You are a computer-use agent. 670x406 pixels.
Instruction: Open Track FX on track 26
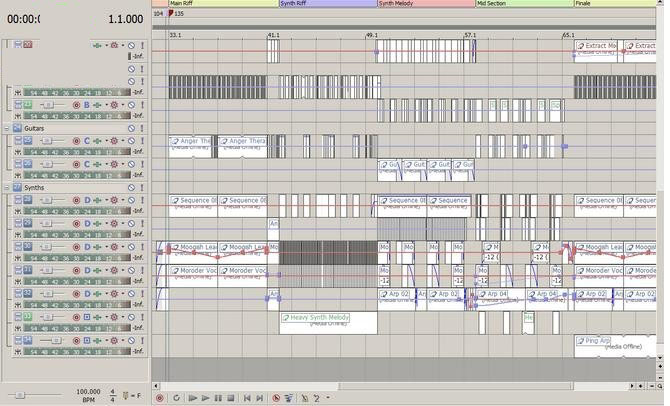pos(97,164)
